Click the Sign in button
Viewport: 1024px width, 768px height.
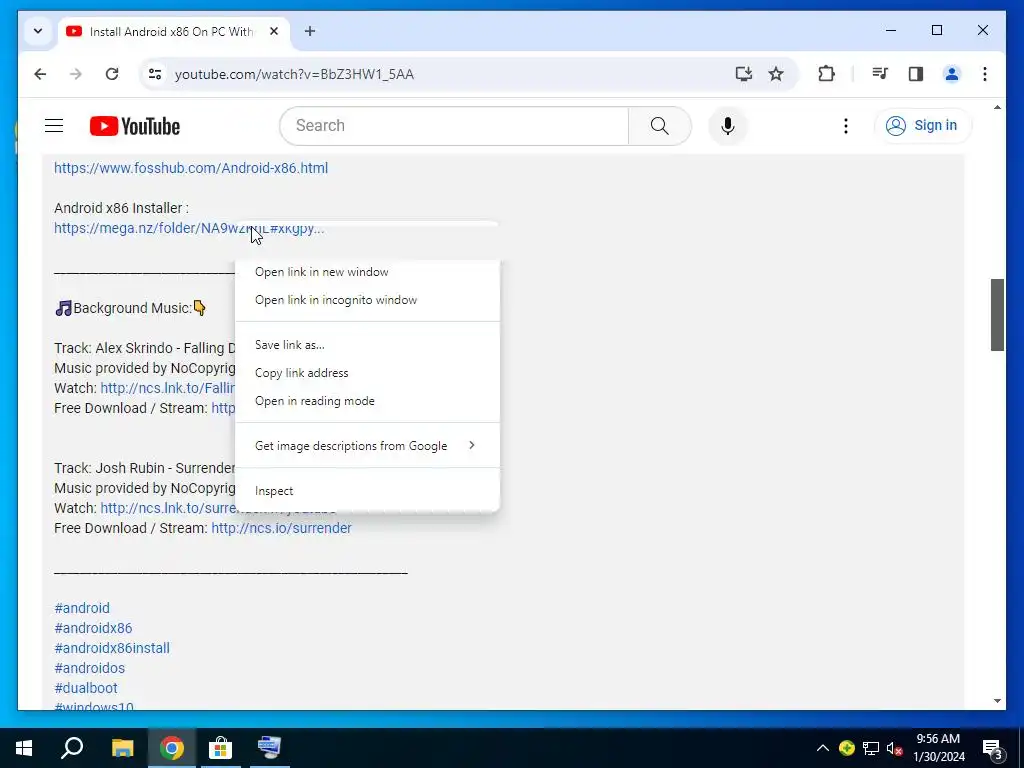point(923,125)
